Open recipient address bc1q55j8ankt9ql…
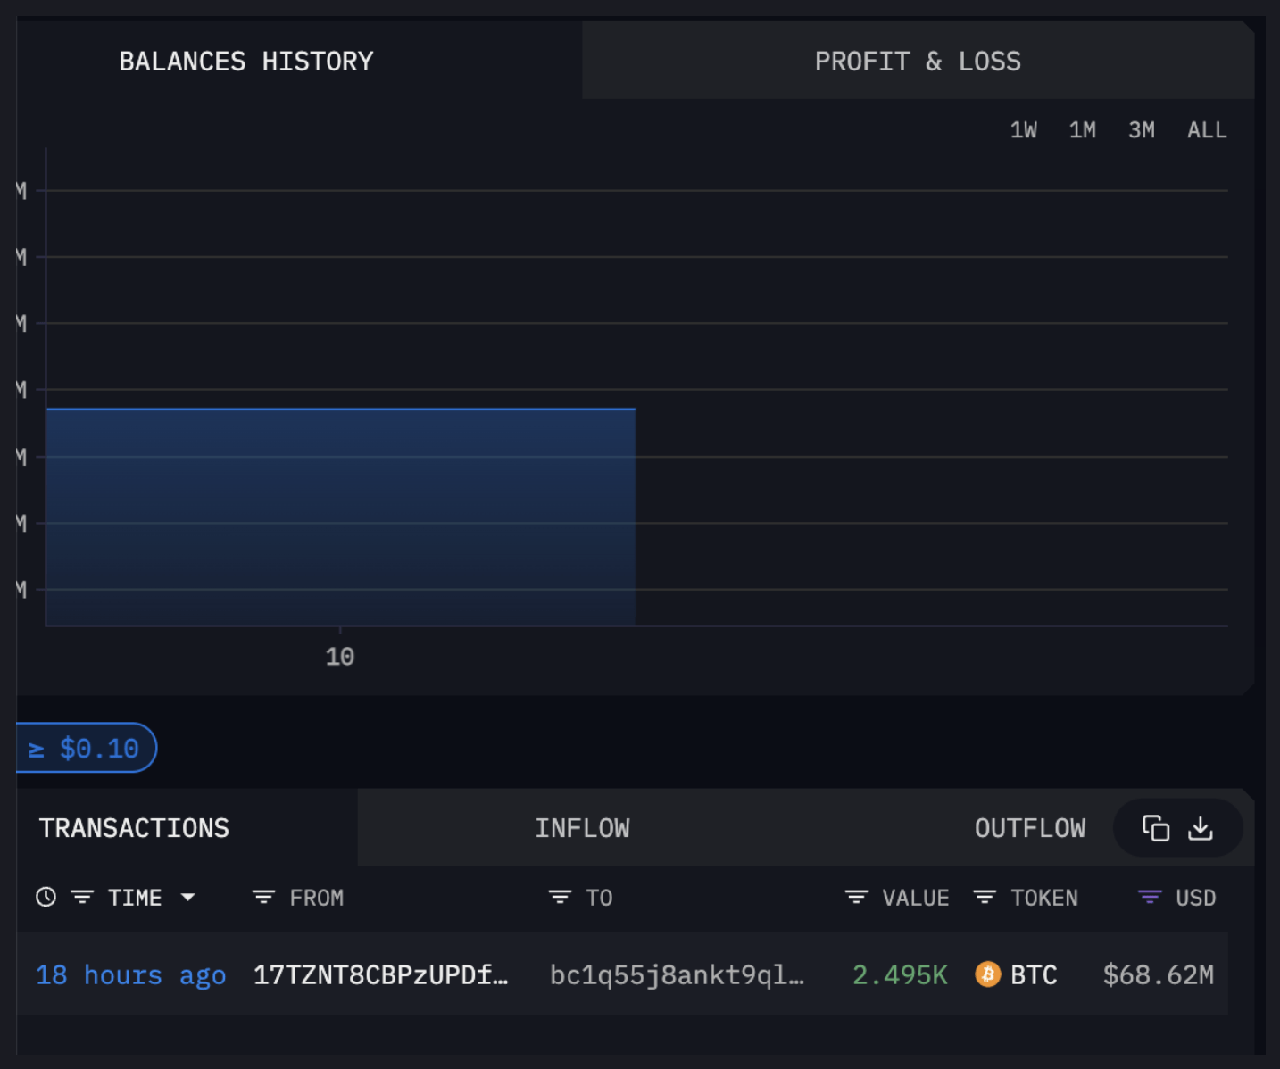Image resolution: width=1280 pixels, height=1069 pixels. [x=677, y=975]
